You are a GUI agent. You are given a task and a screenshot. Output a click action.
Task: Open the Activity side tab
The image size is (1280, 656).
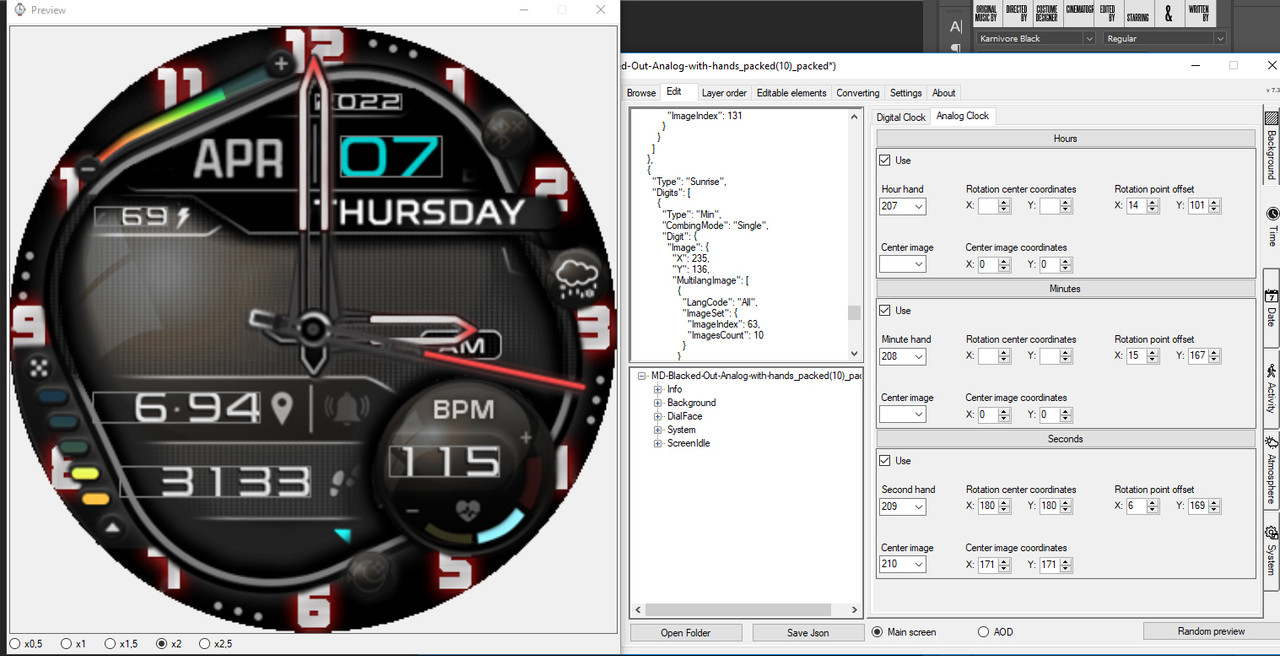pyautogui.click(x=1271, y=389)
